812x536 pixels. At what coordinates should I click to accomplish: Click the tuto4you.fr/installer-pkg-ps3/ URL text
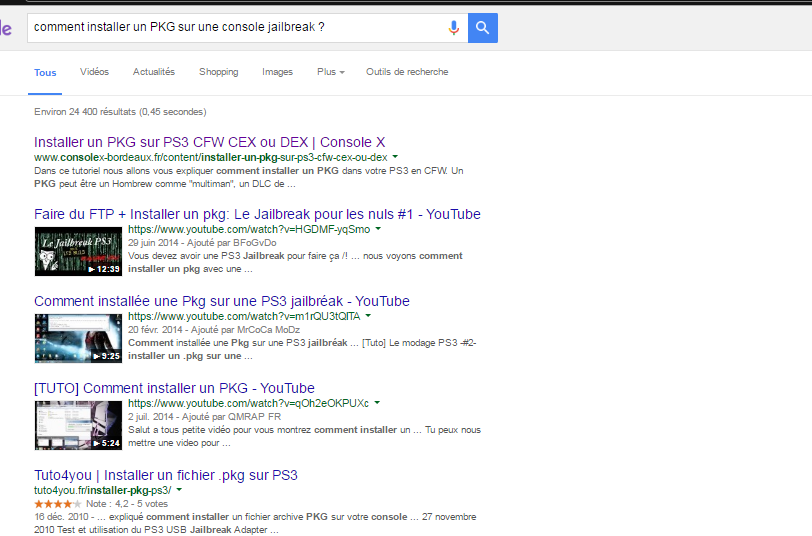tap(103, 490)
